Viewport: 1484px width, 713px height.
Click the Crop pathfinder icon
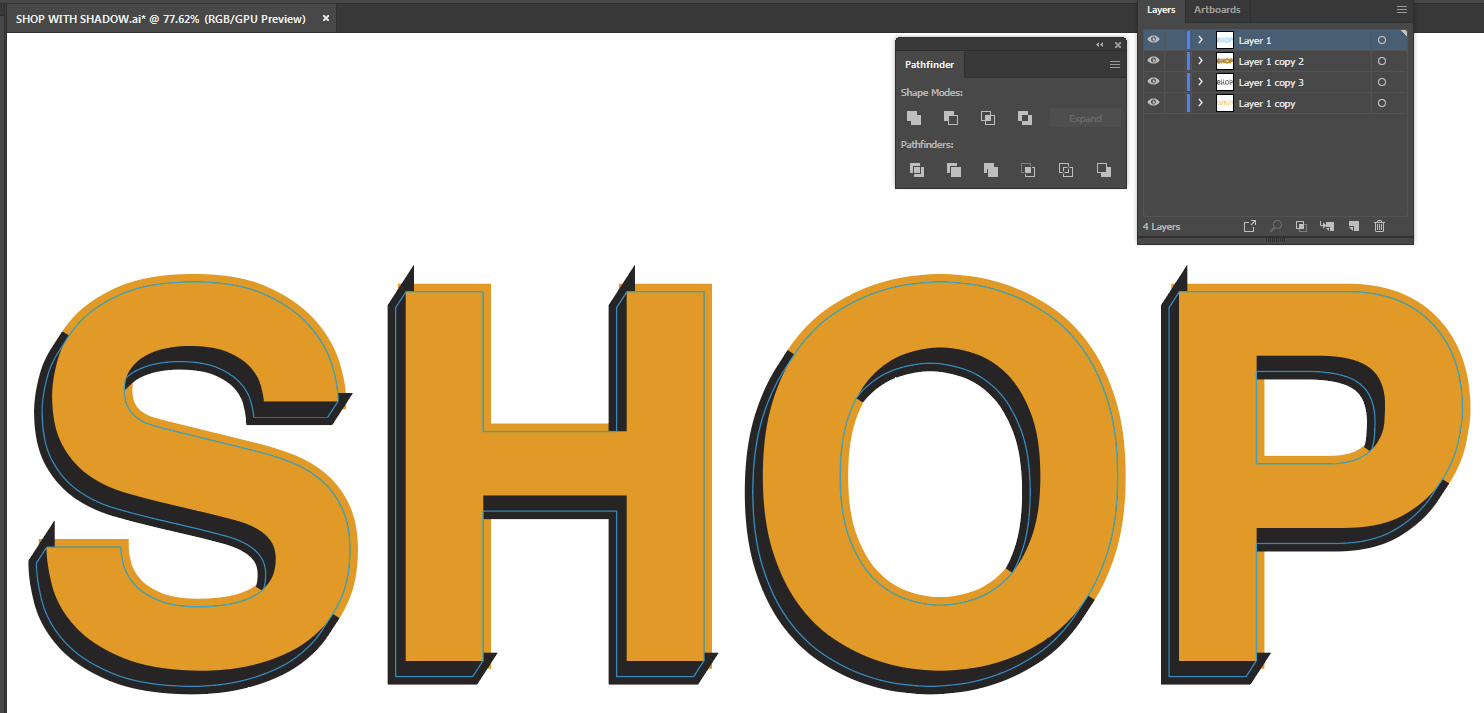tap(1028, 170)
